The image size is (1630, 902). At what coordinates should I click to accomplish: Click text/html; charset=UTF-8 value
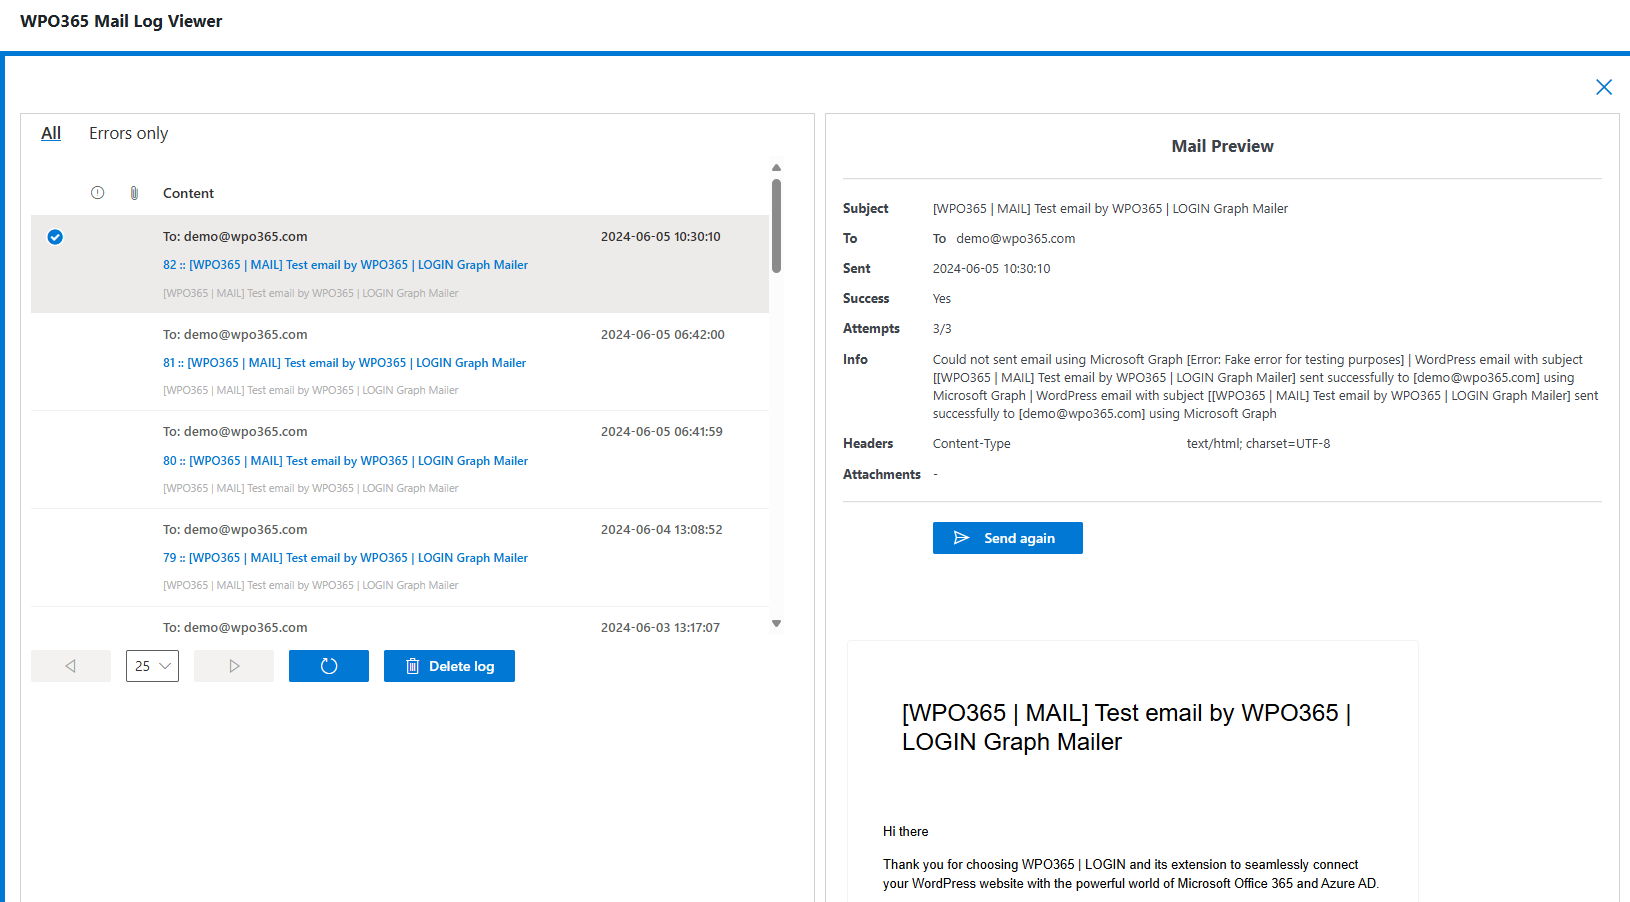point(1258,444)
